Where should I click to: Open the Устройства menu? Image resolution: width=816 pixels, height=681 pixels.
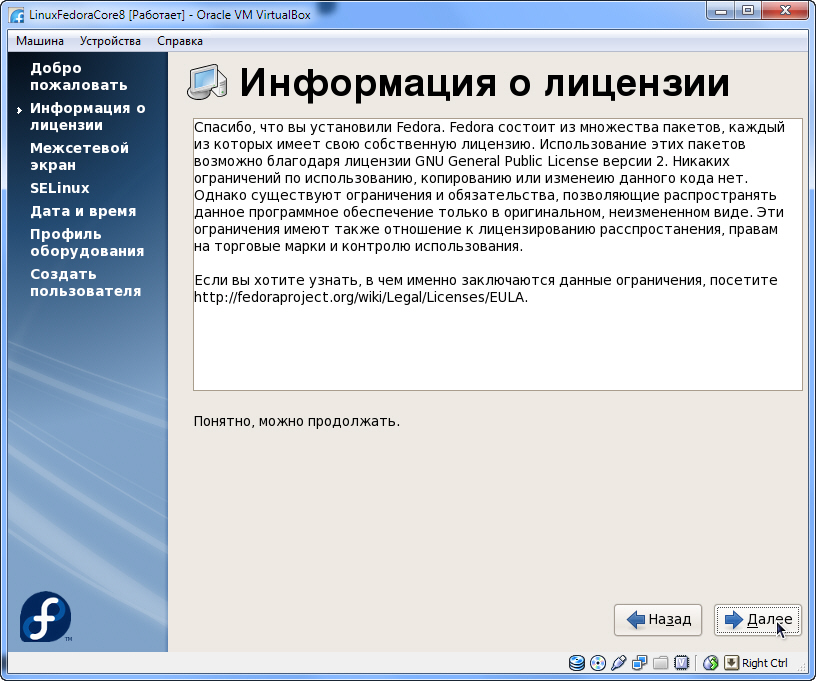coord(110,41)
